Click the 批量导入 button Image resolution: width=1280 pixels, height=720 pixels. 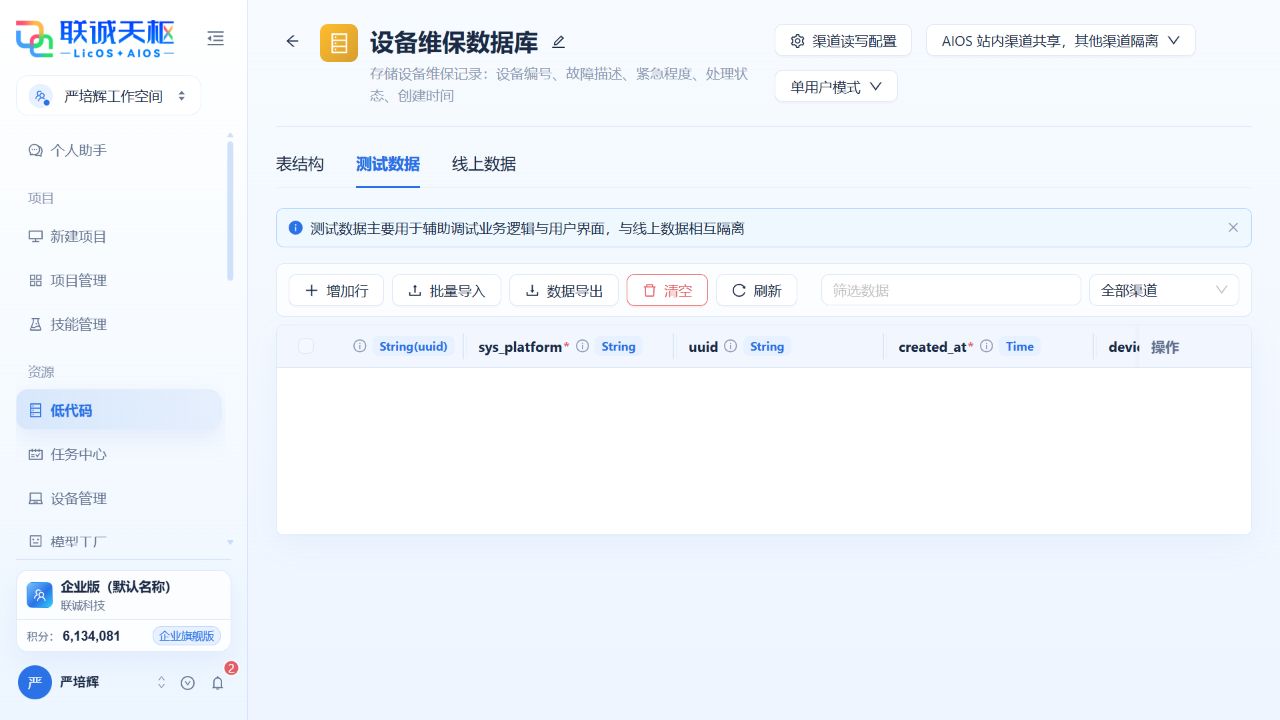tap(447, 290)
